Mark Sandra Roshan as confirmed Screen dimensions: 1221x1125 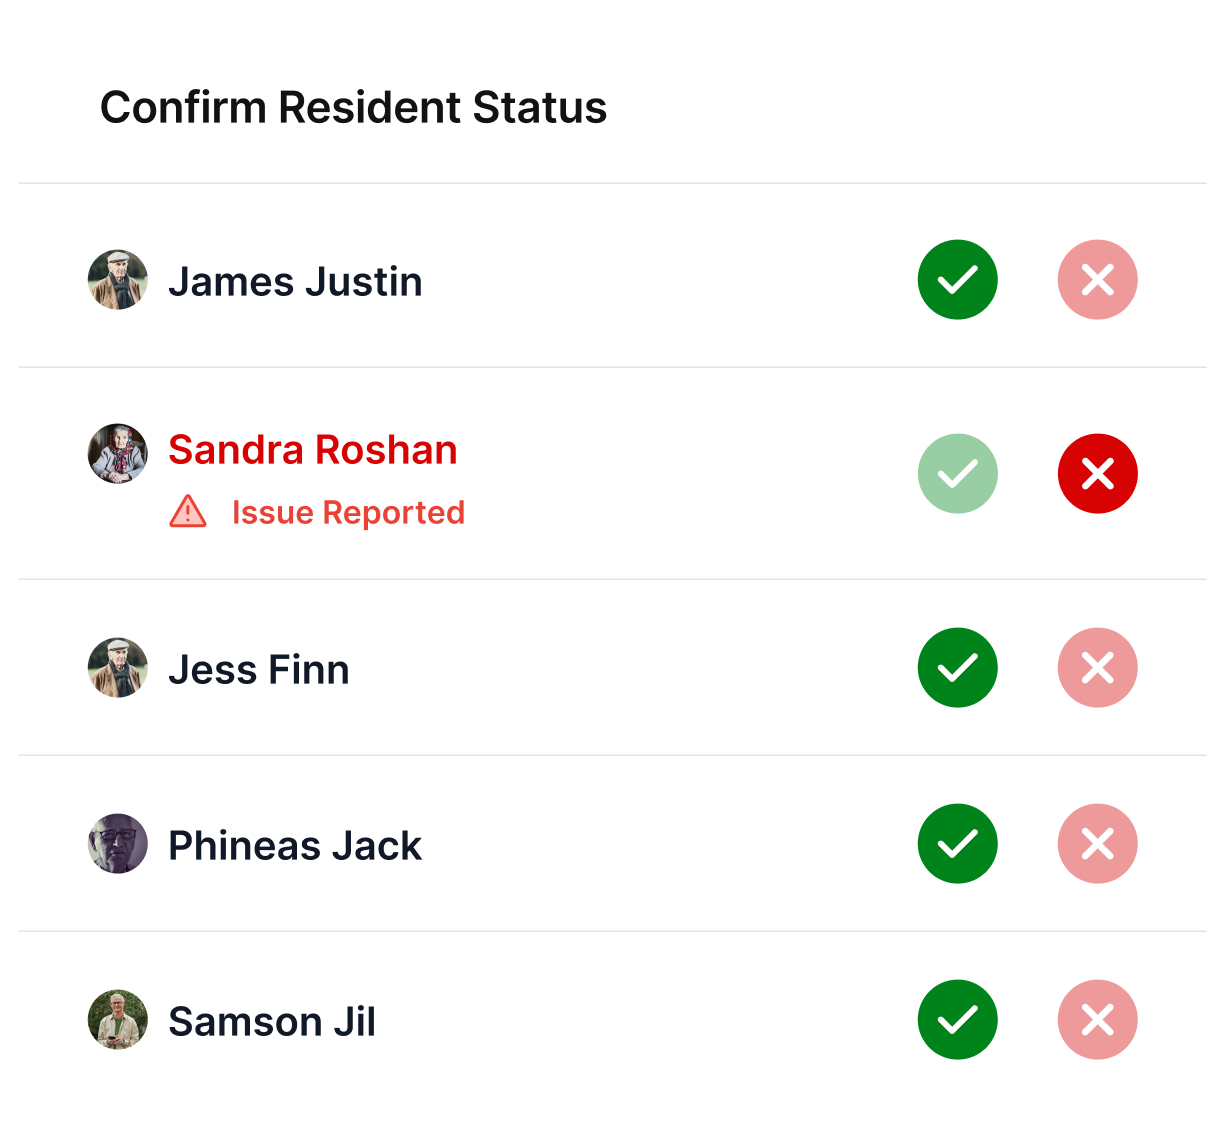[x=957, y=474]
